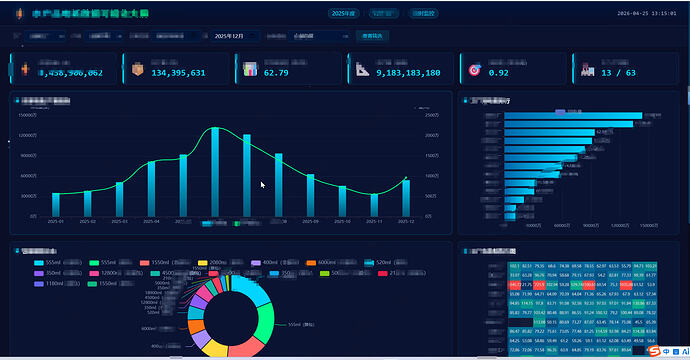Click the value 13 / 63
Viewport: 690px width, 360px height.
point(618,73)
